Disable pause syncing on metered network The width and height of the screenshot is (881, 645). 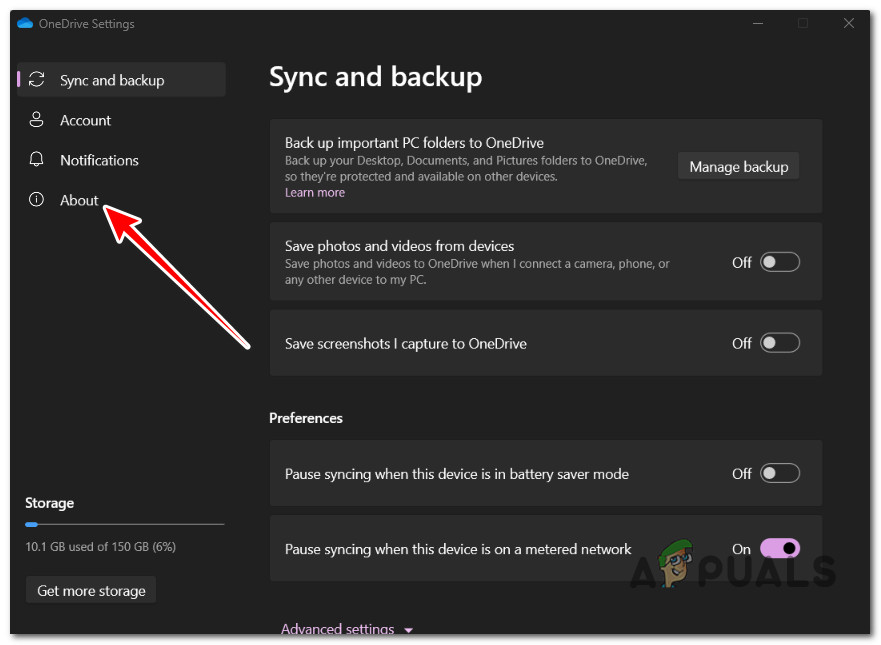(x=780, y=548)
